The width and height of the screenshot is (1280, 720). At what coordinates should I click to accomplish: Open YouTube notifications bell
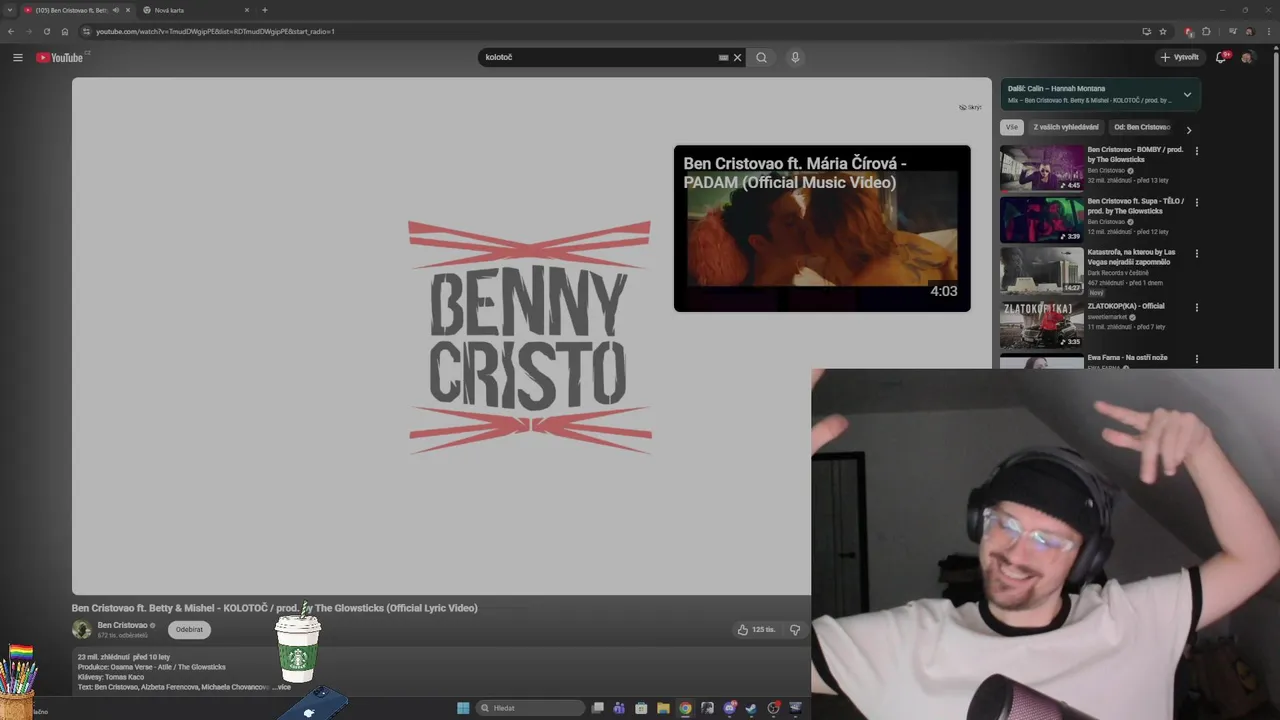pos(1220,57)
